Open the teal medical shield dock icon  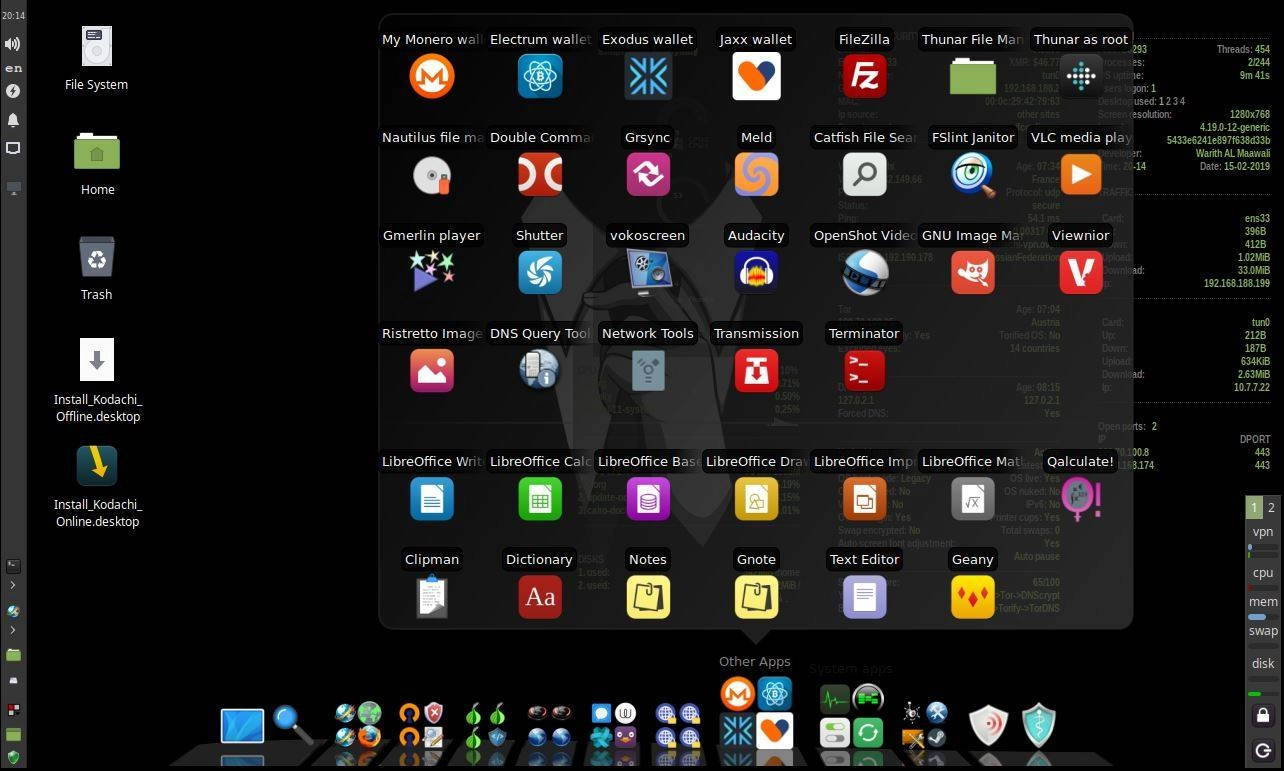[1040, 725]
